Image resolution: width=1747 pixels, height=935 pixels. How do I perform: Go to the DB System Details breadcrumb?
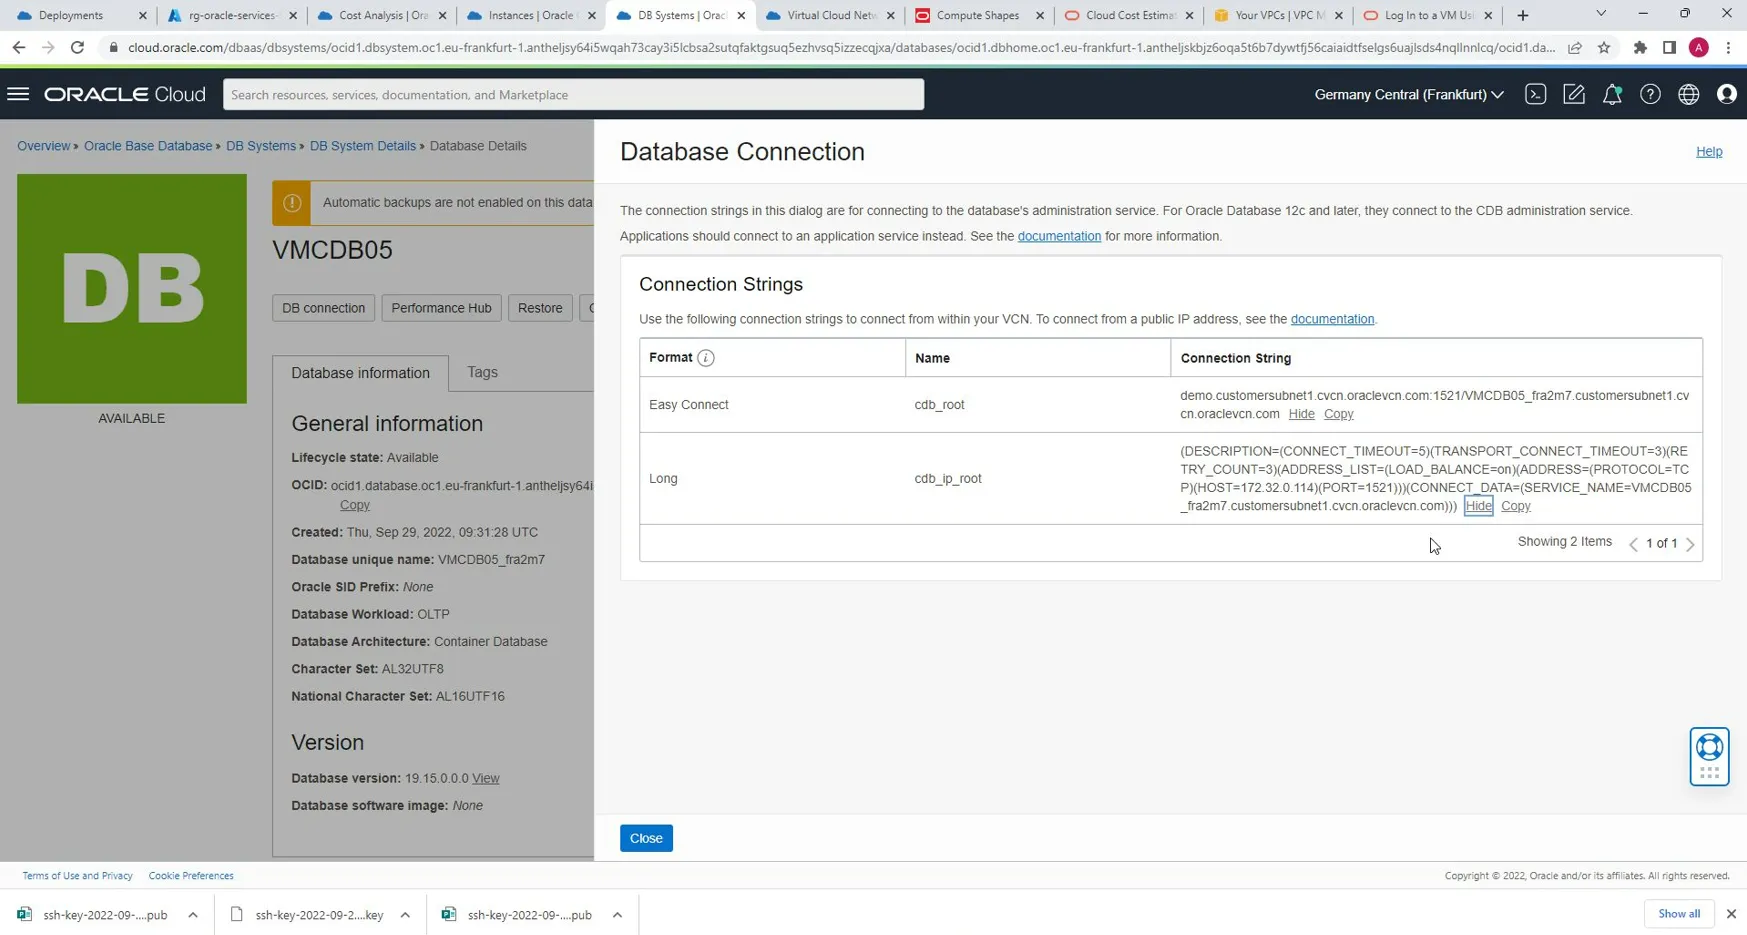tap(363, 146)
